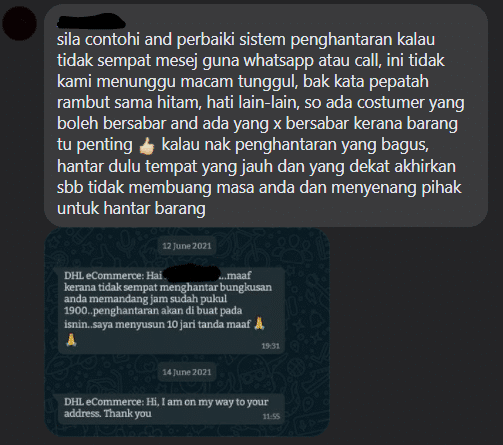Select the first DHL eCommerce apology message
This screenshot has height=445, width=503.
pyautogui.click(x=171, y=311)
